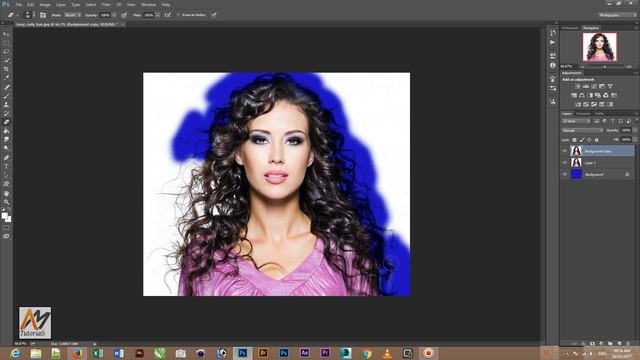
Task: Switch to the Histogram tab
Action: pos(570,28)
